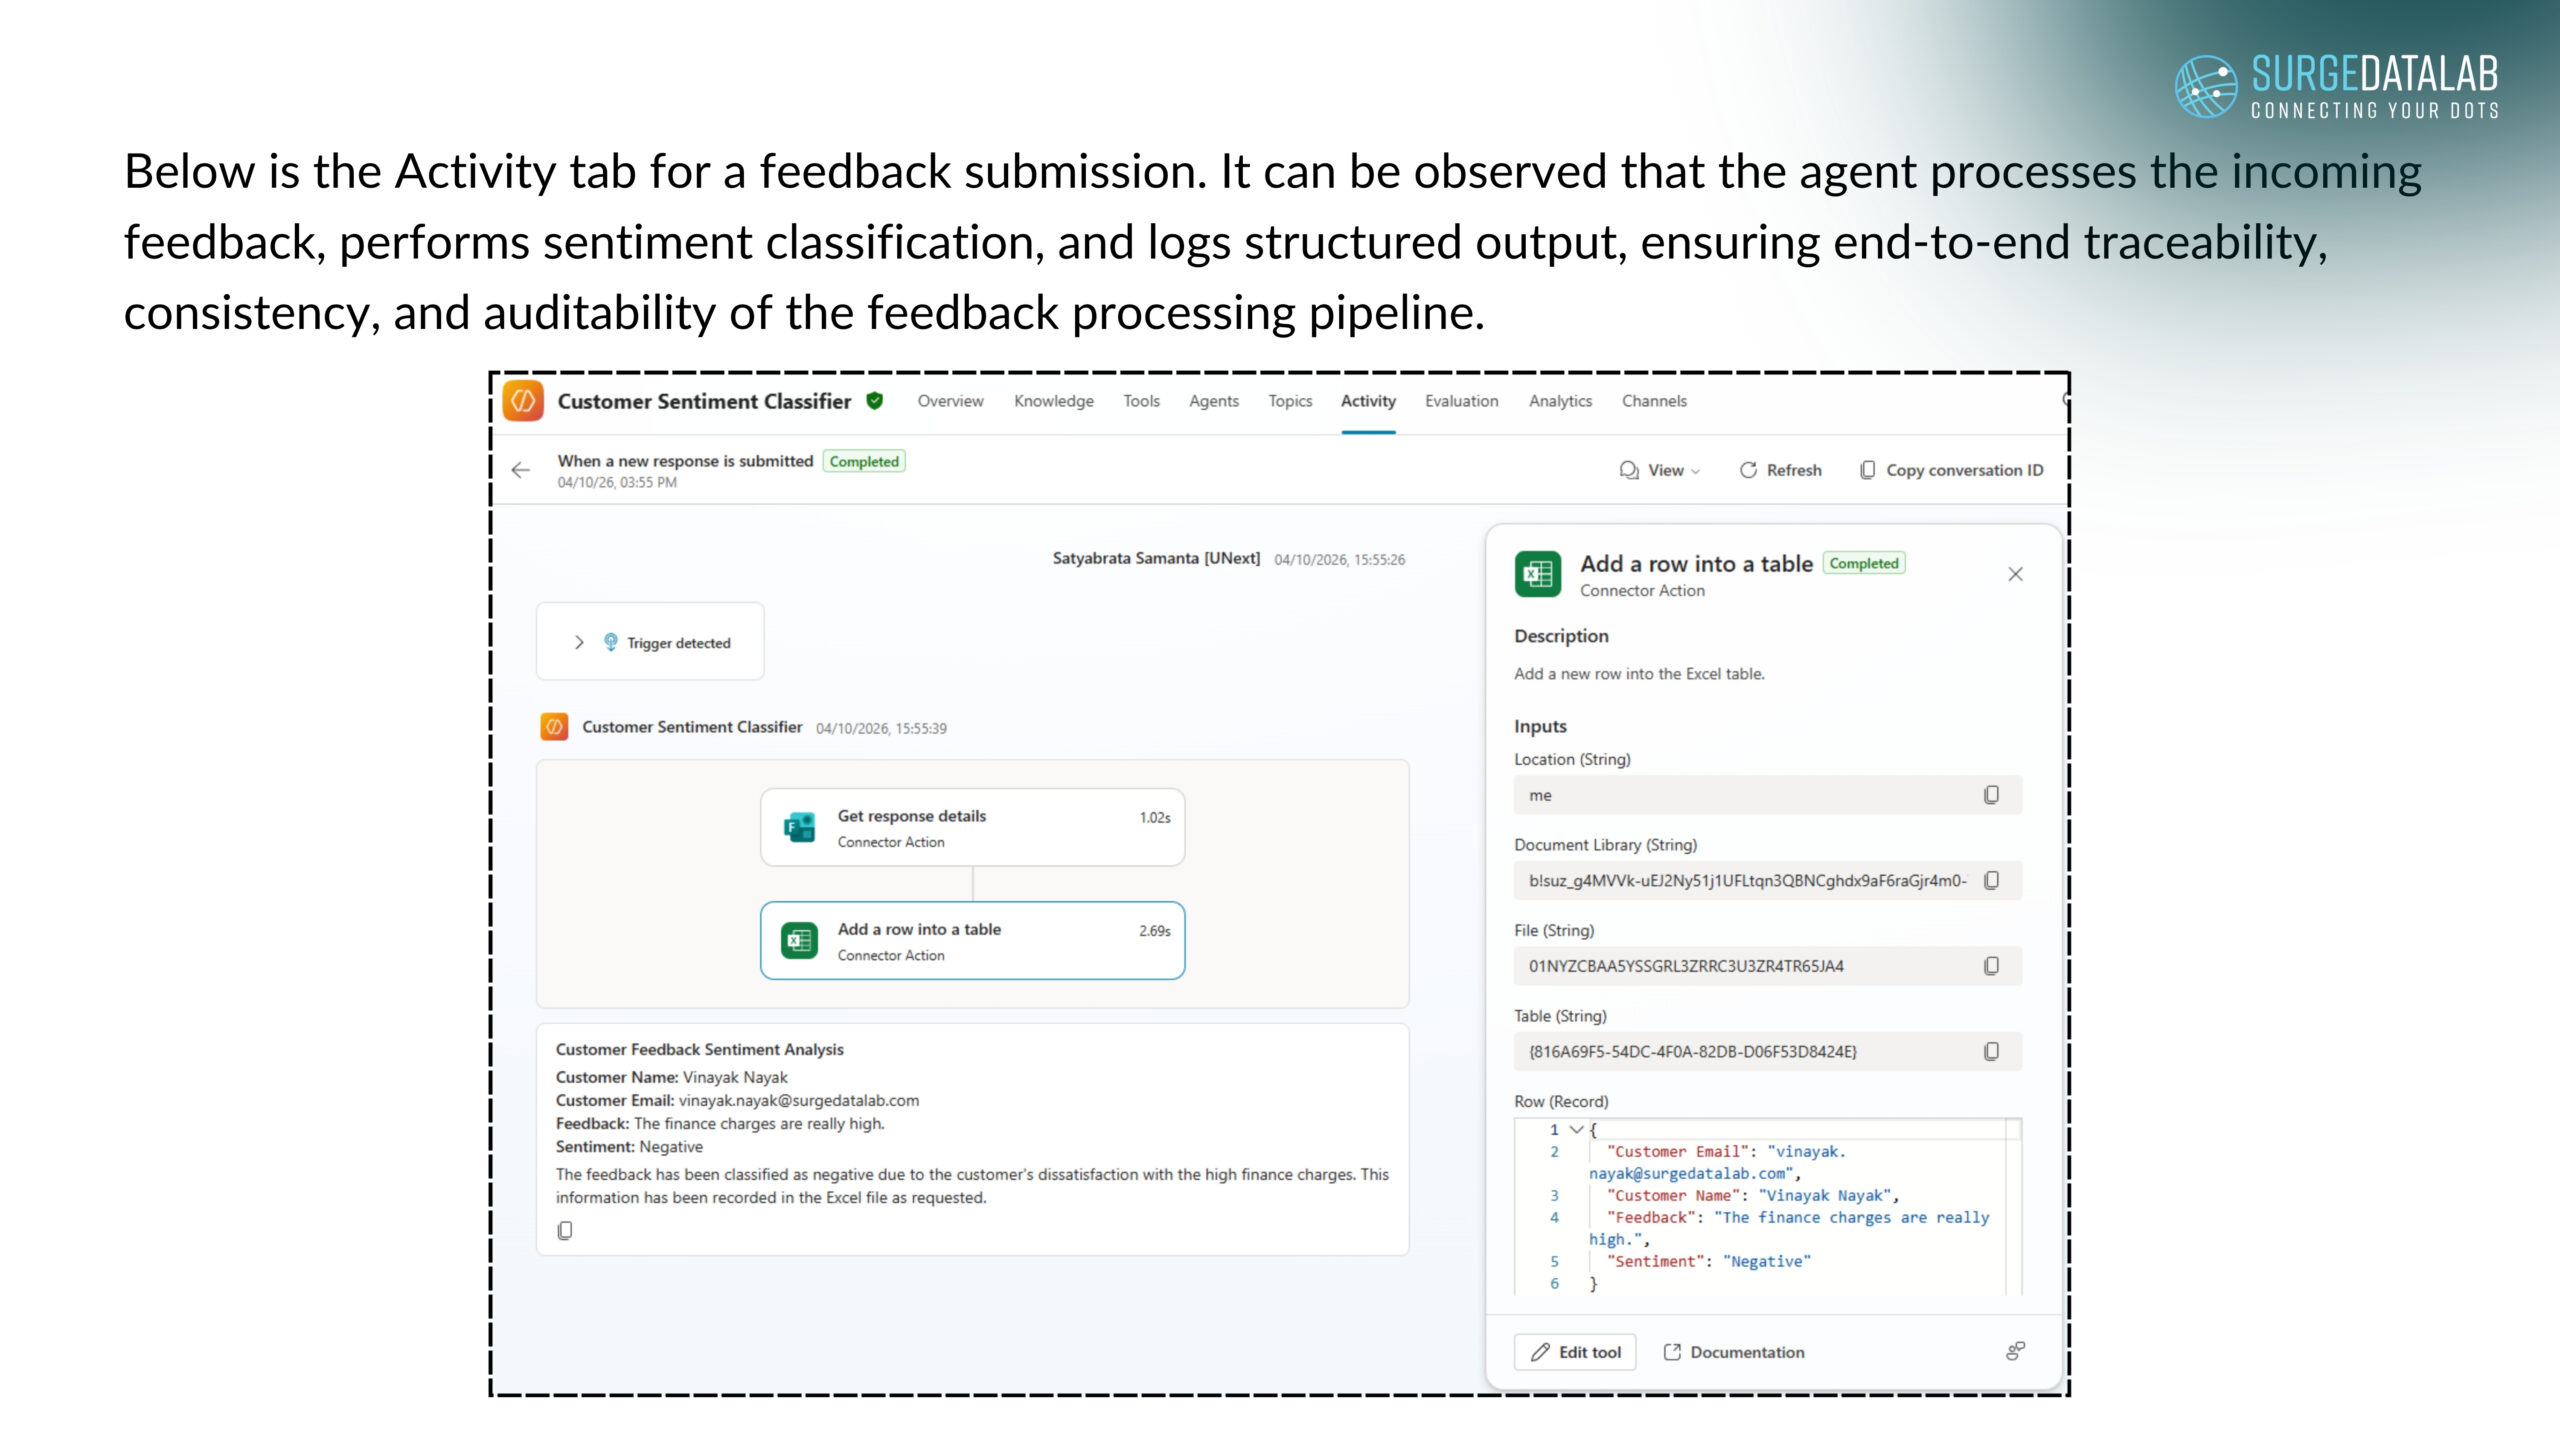The width and height of the screenshot is (2560, 1440).
Task: Expand the Trigger detected step
Action: coord(579,642)
